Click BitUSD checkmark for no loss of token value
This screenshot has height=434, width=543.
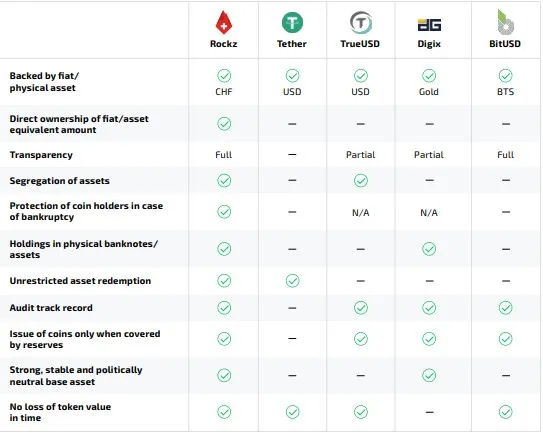tap(506, 412)
